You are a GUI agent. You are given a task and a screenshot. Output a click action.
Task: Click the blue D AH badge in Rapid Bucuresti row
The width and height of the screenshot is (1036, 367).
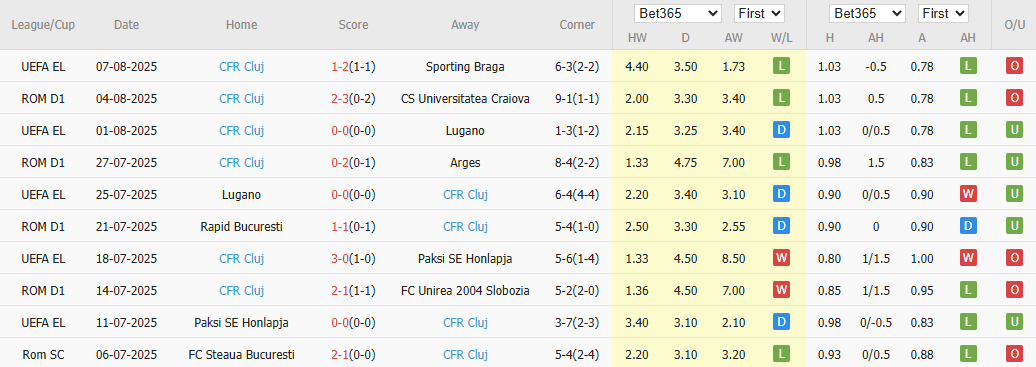pos(968,226)
